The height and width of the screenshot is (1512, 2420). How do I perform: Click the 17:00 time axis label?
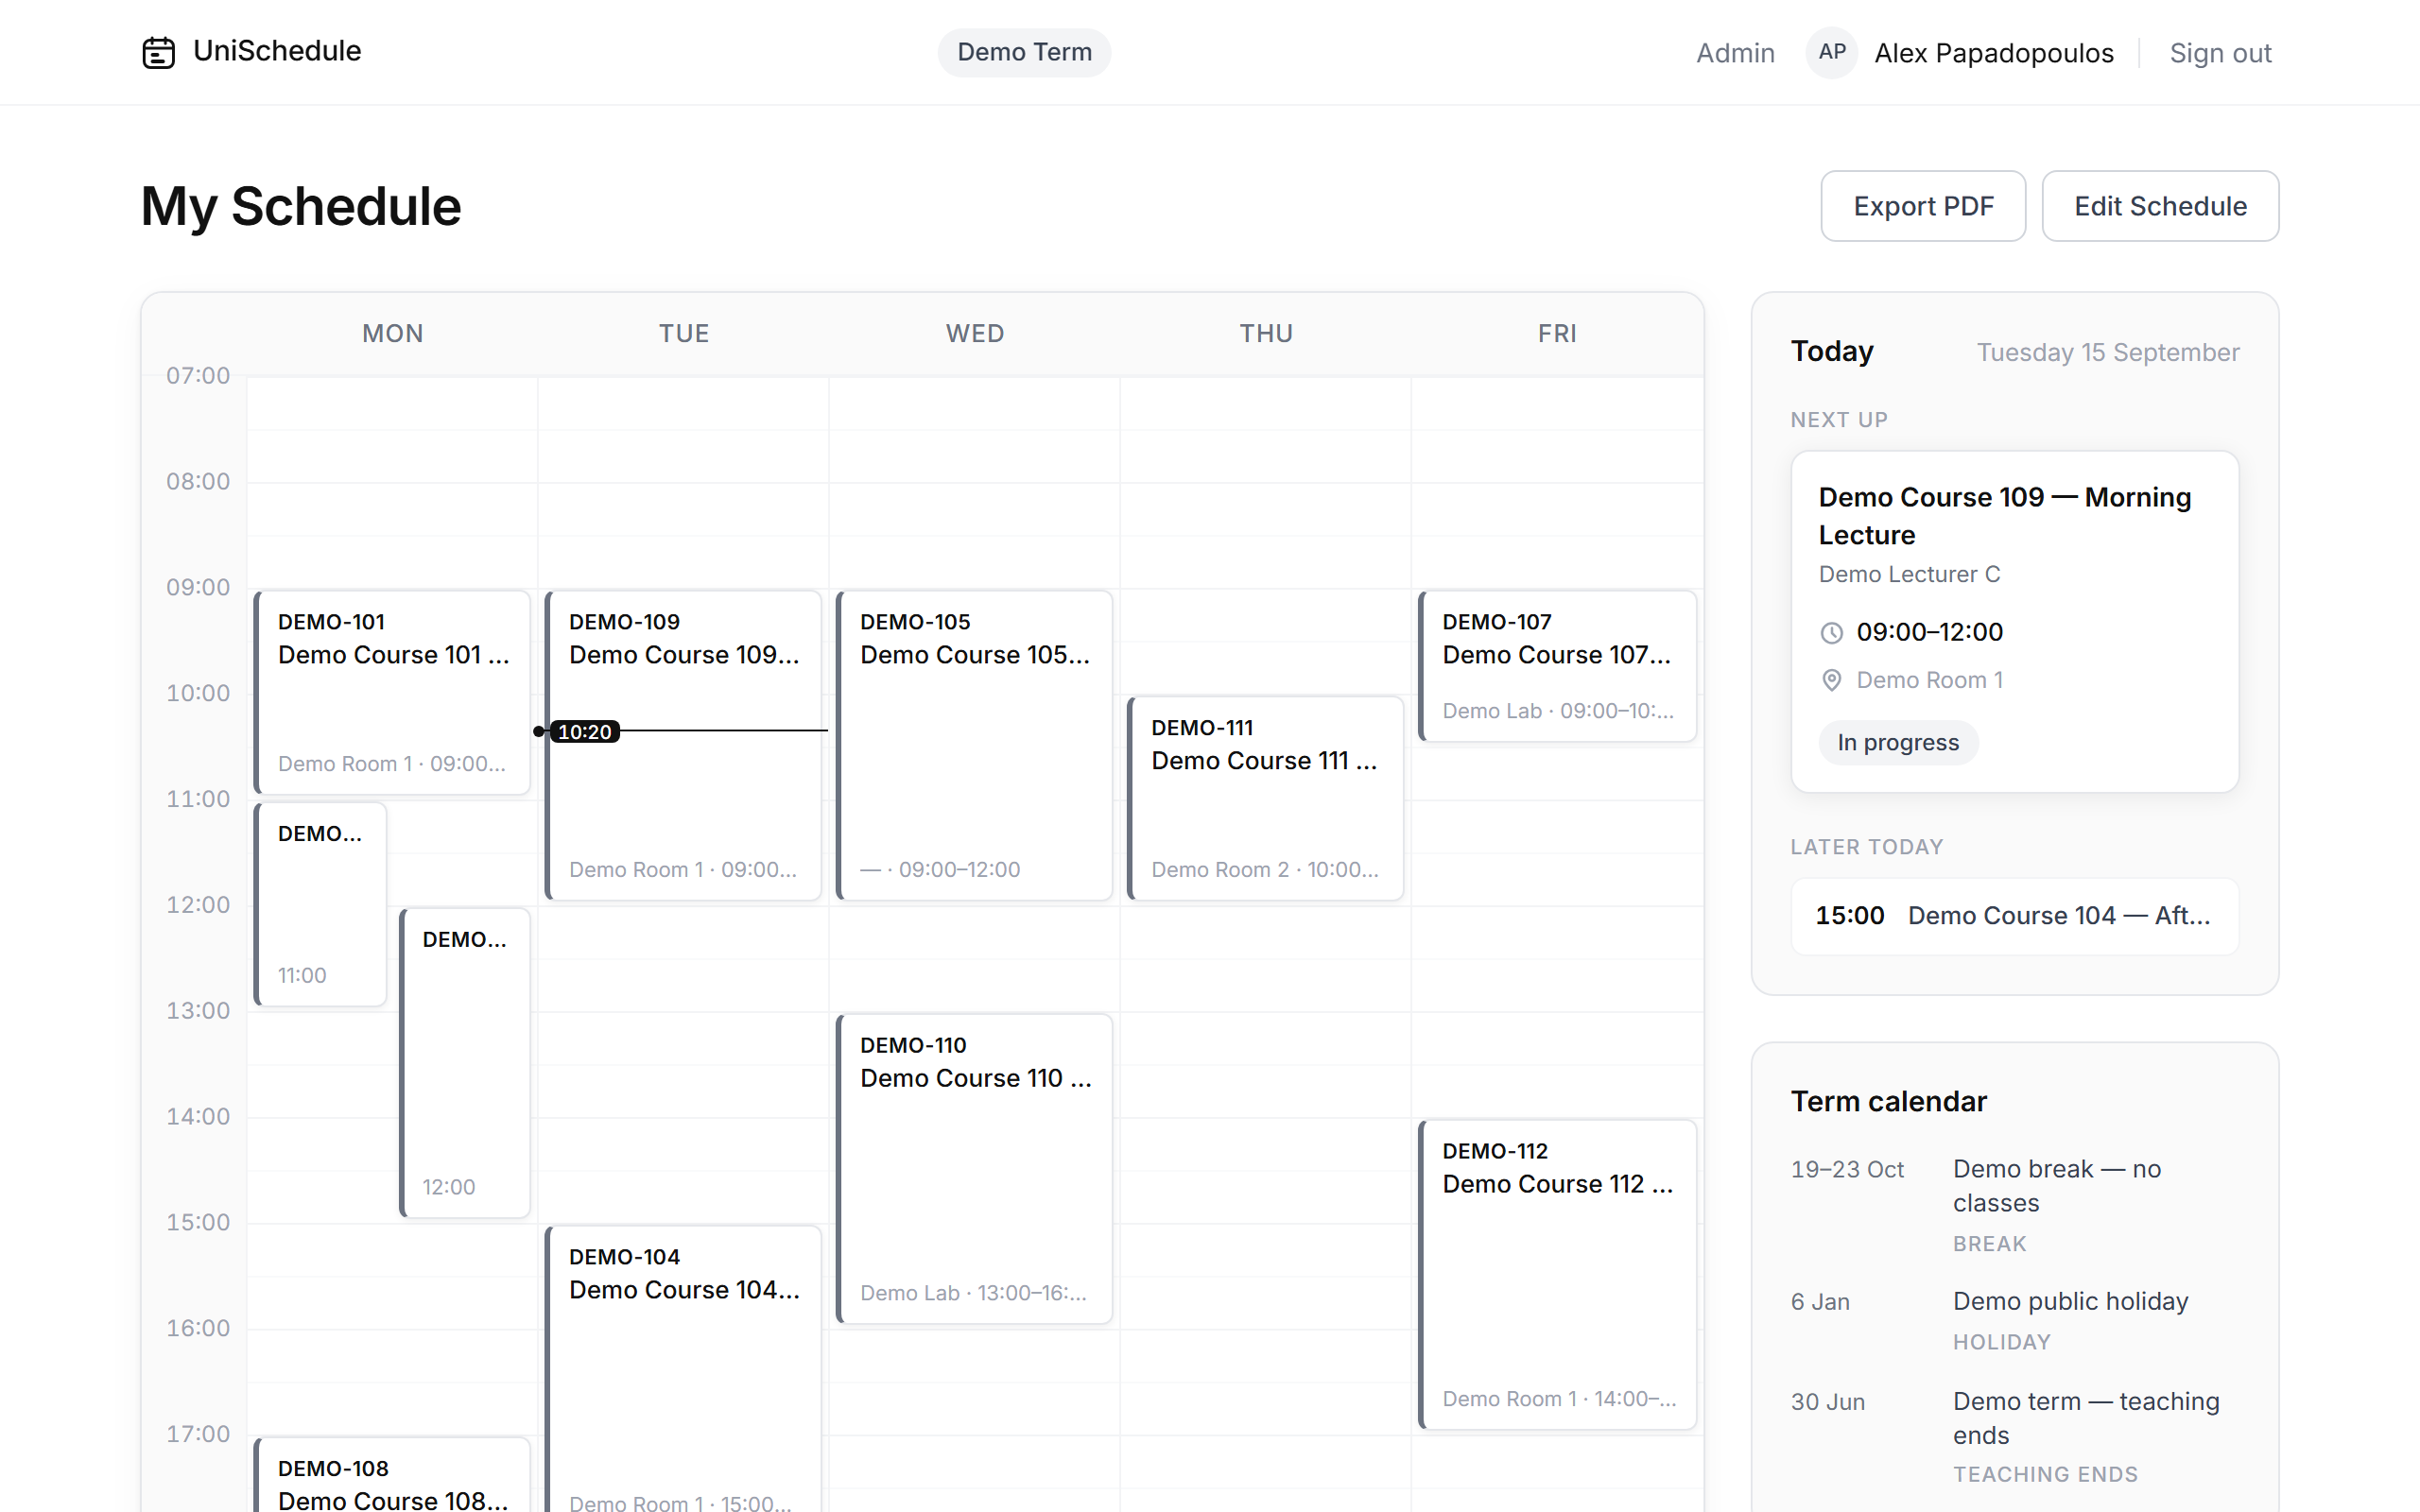point(198,1435)
